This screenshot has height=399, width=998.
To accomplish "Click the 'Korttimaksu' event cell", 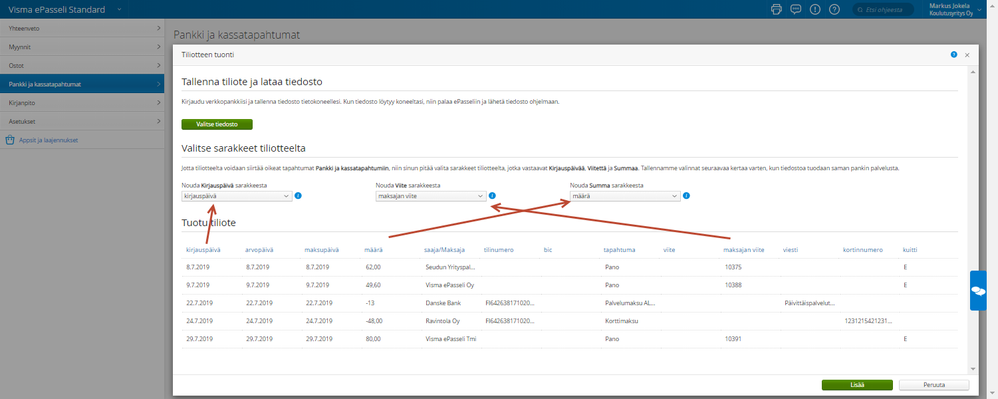I will (x=622, y=321).
